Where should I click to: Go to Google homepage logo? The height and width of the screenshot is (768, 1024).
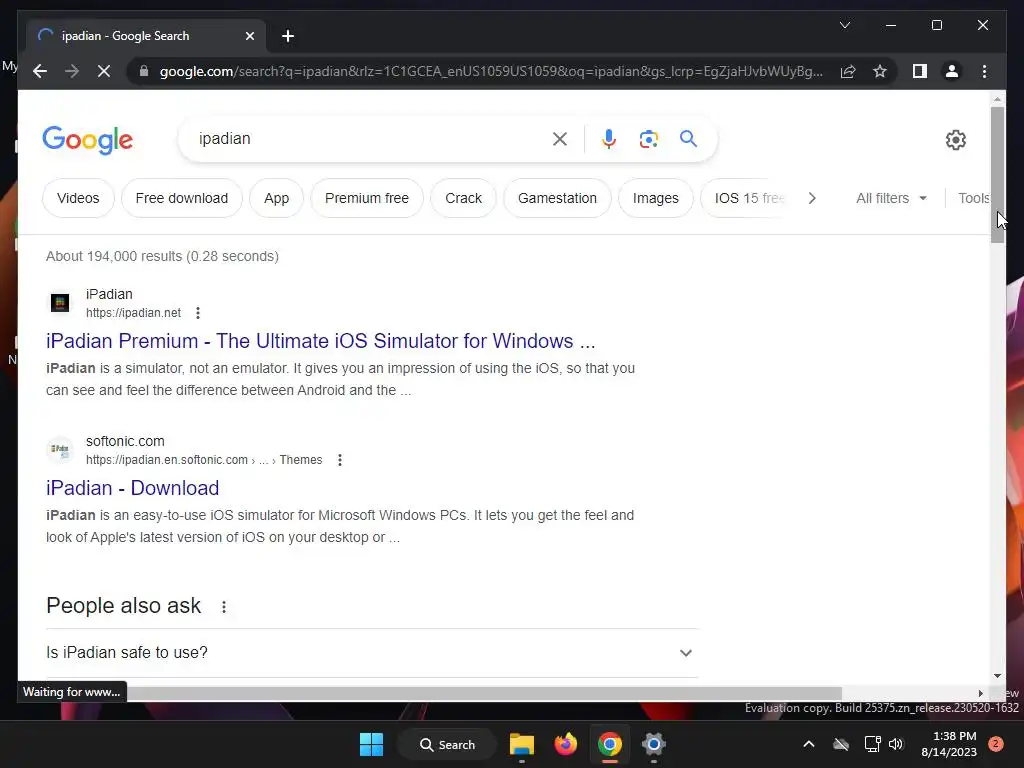tap(88, 140)
